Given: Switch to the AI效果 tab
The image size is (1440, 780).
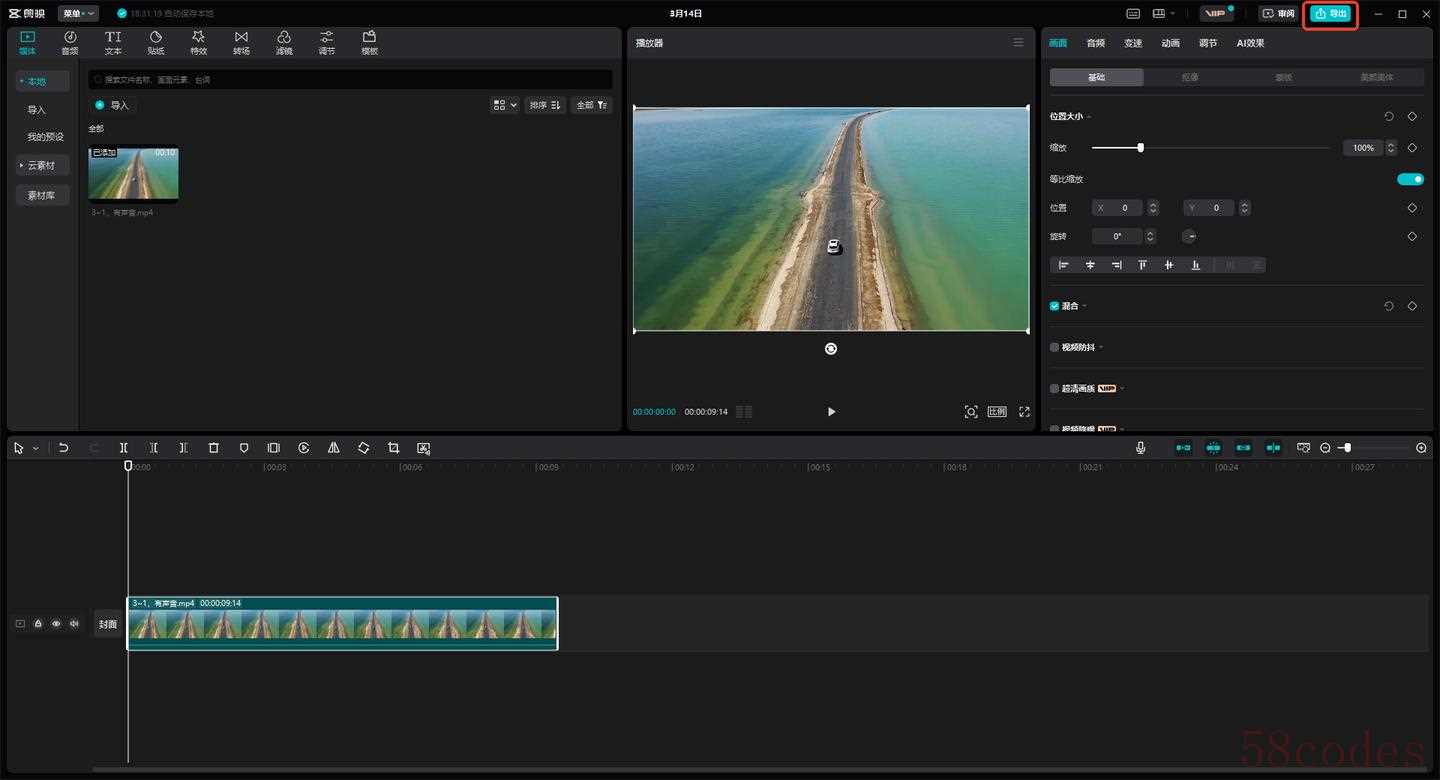Looking at the screenshot, I should (1250, 43).
